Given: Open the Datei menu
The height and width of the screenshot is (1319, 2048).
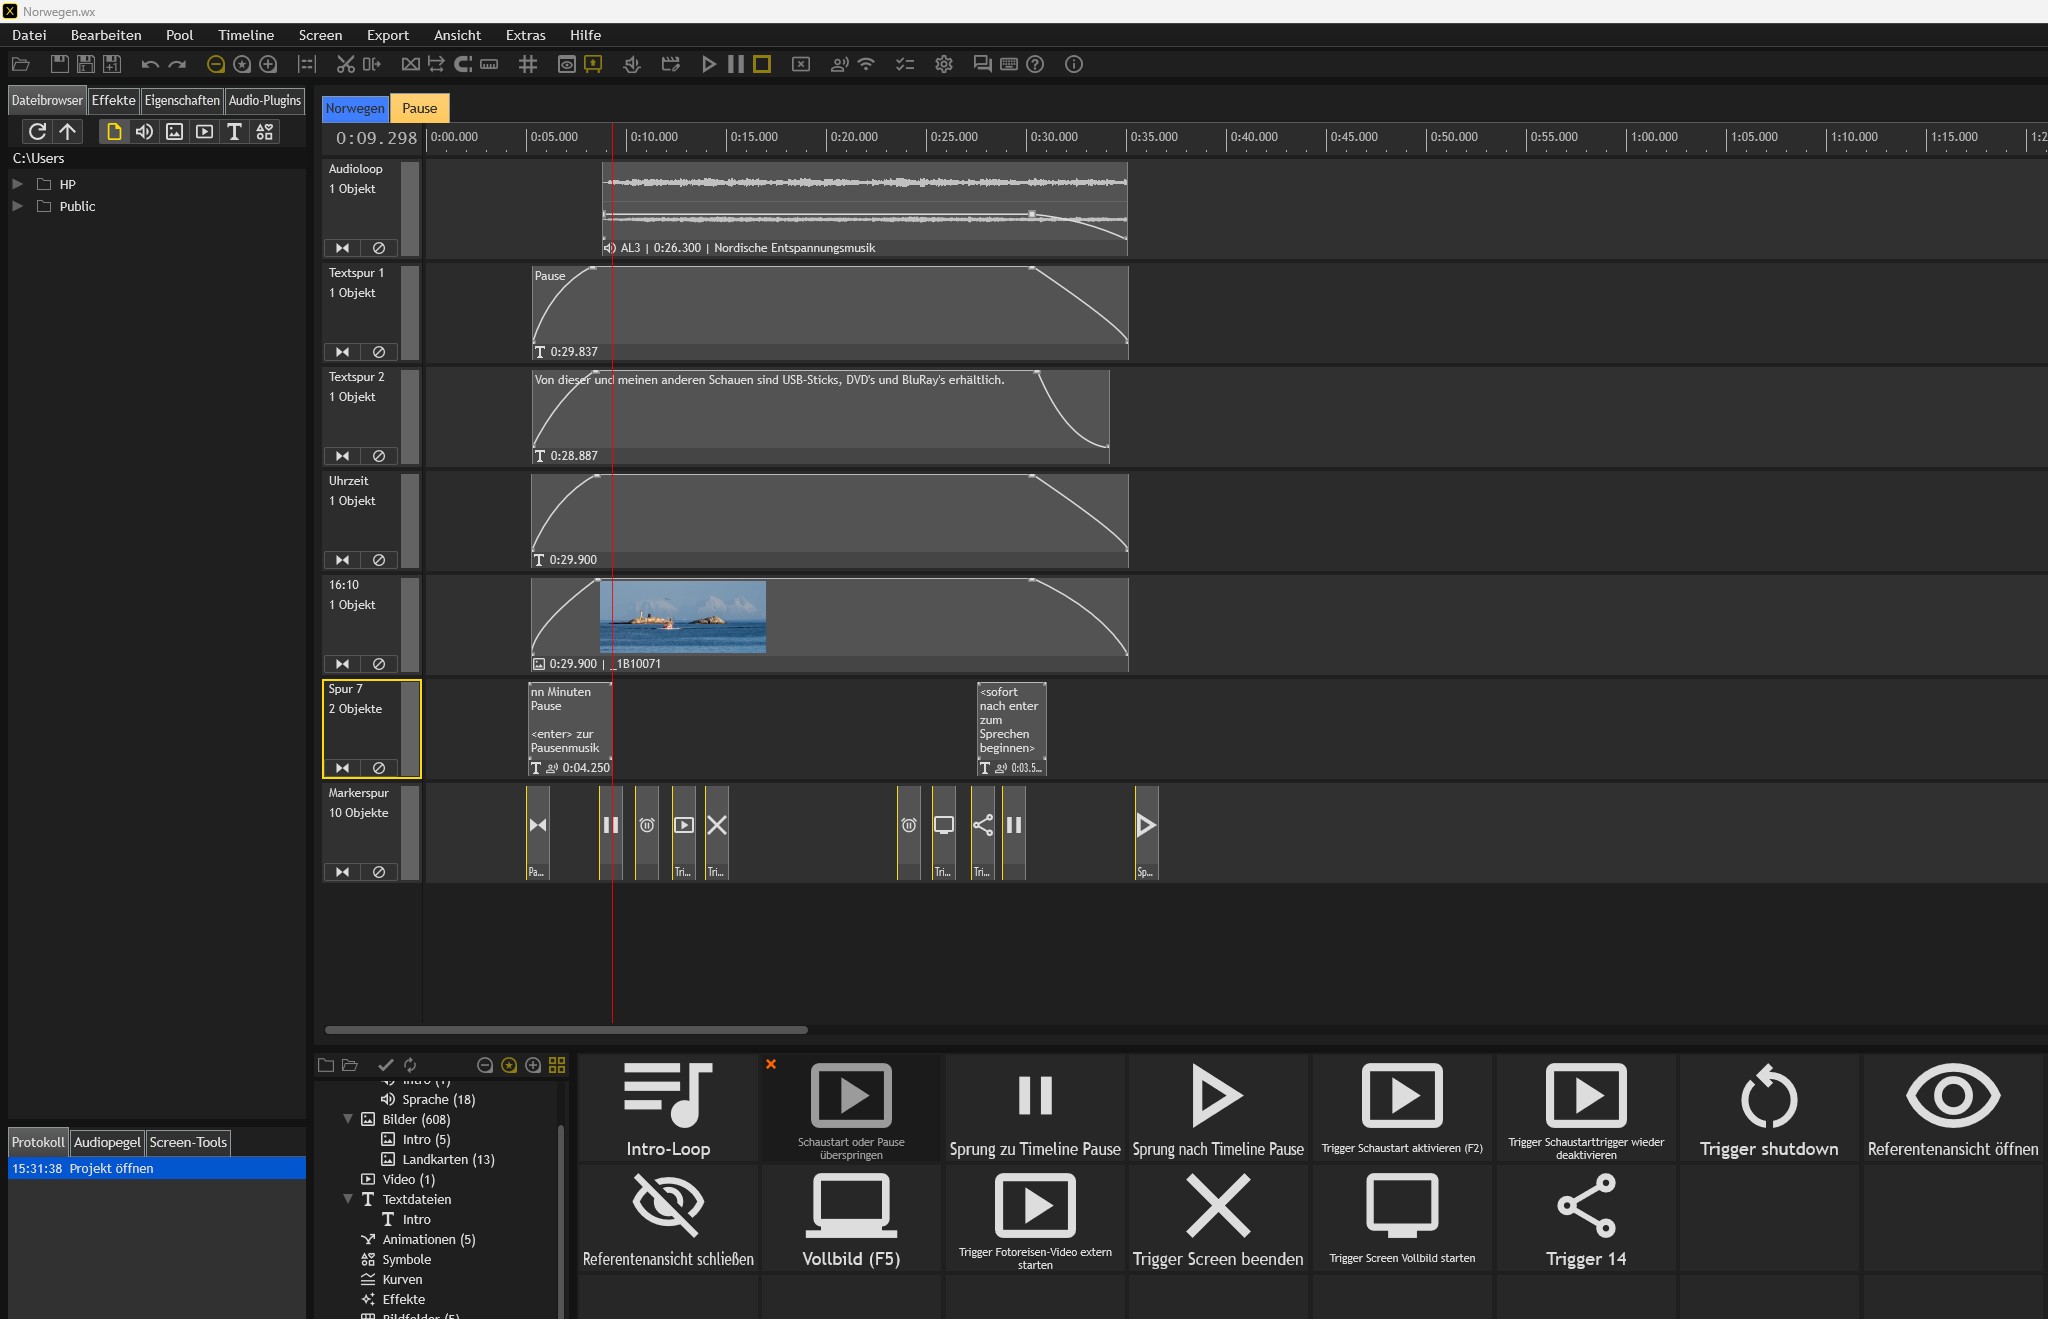Looking at the screenshot, I should click(29, 35).
